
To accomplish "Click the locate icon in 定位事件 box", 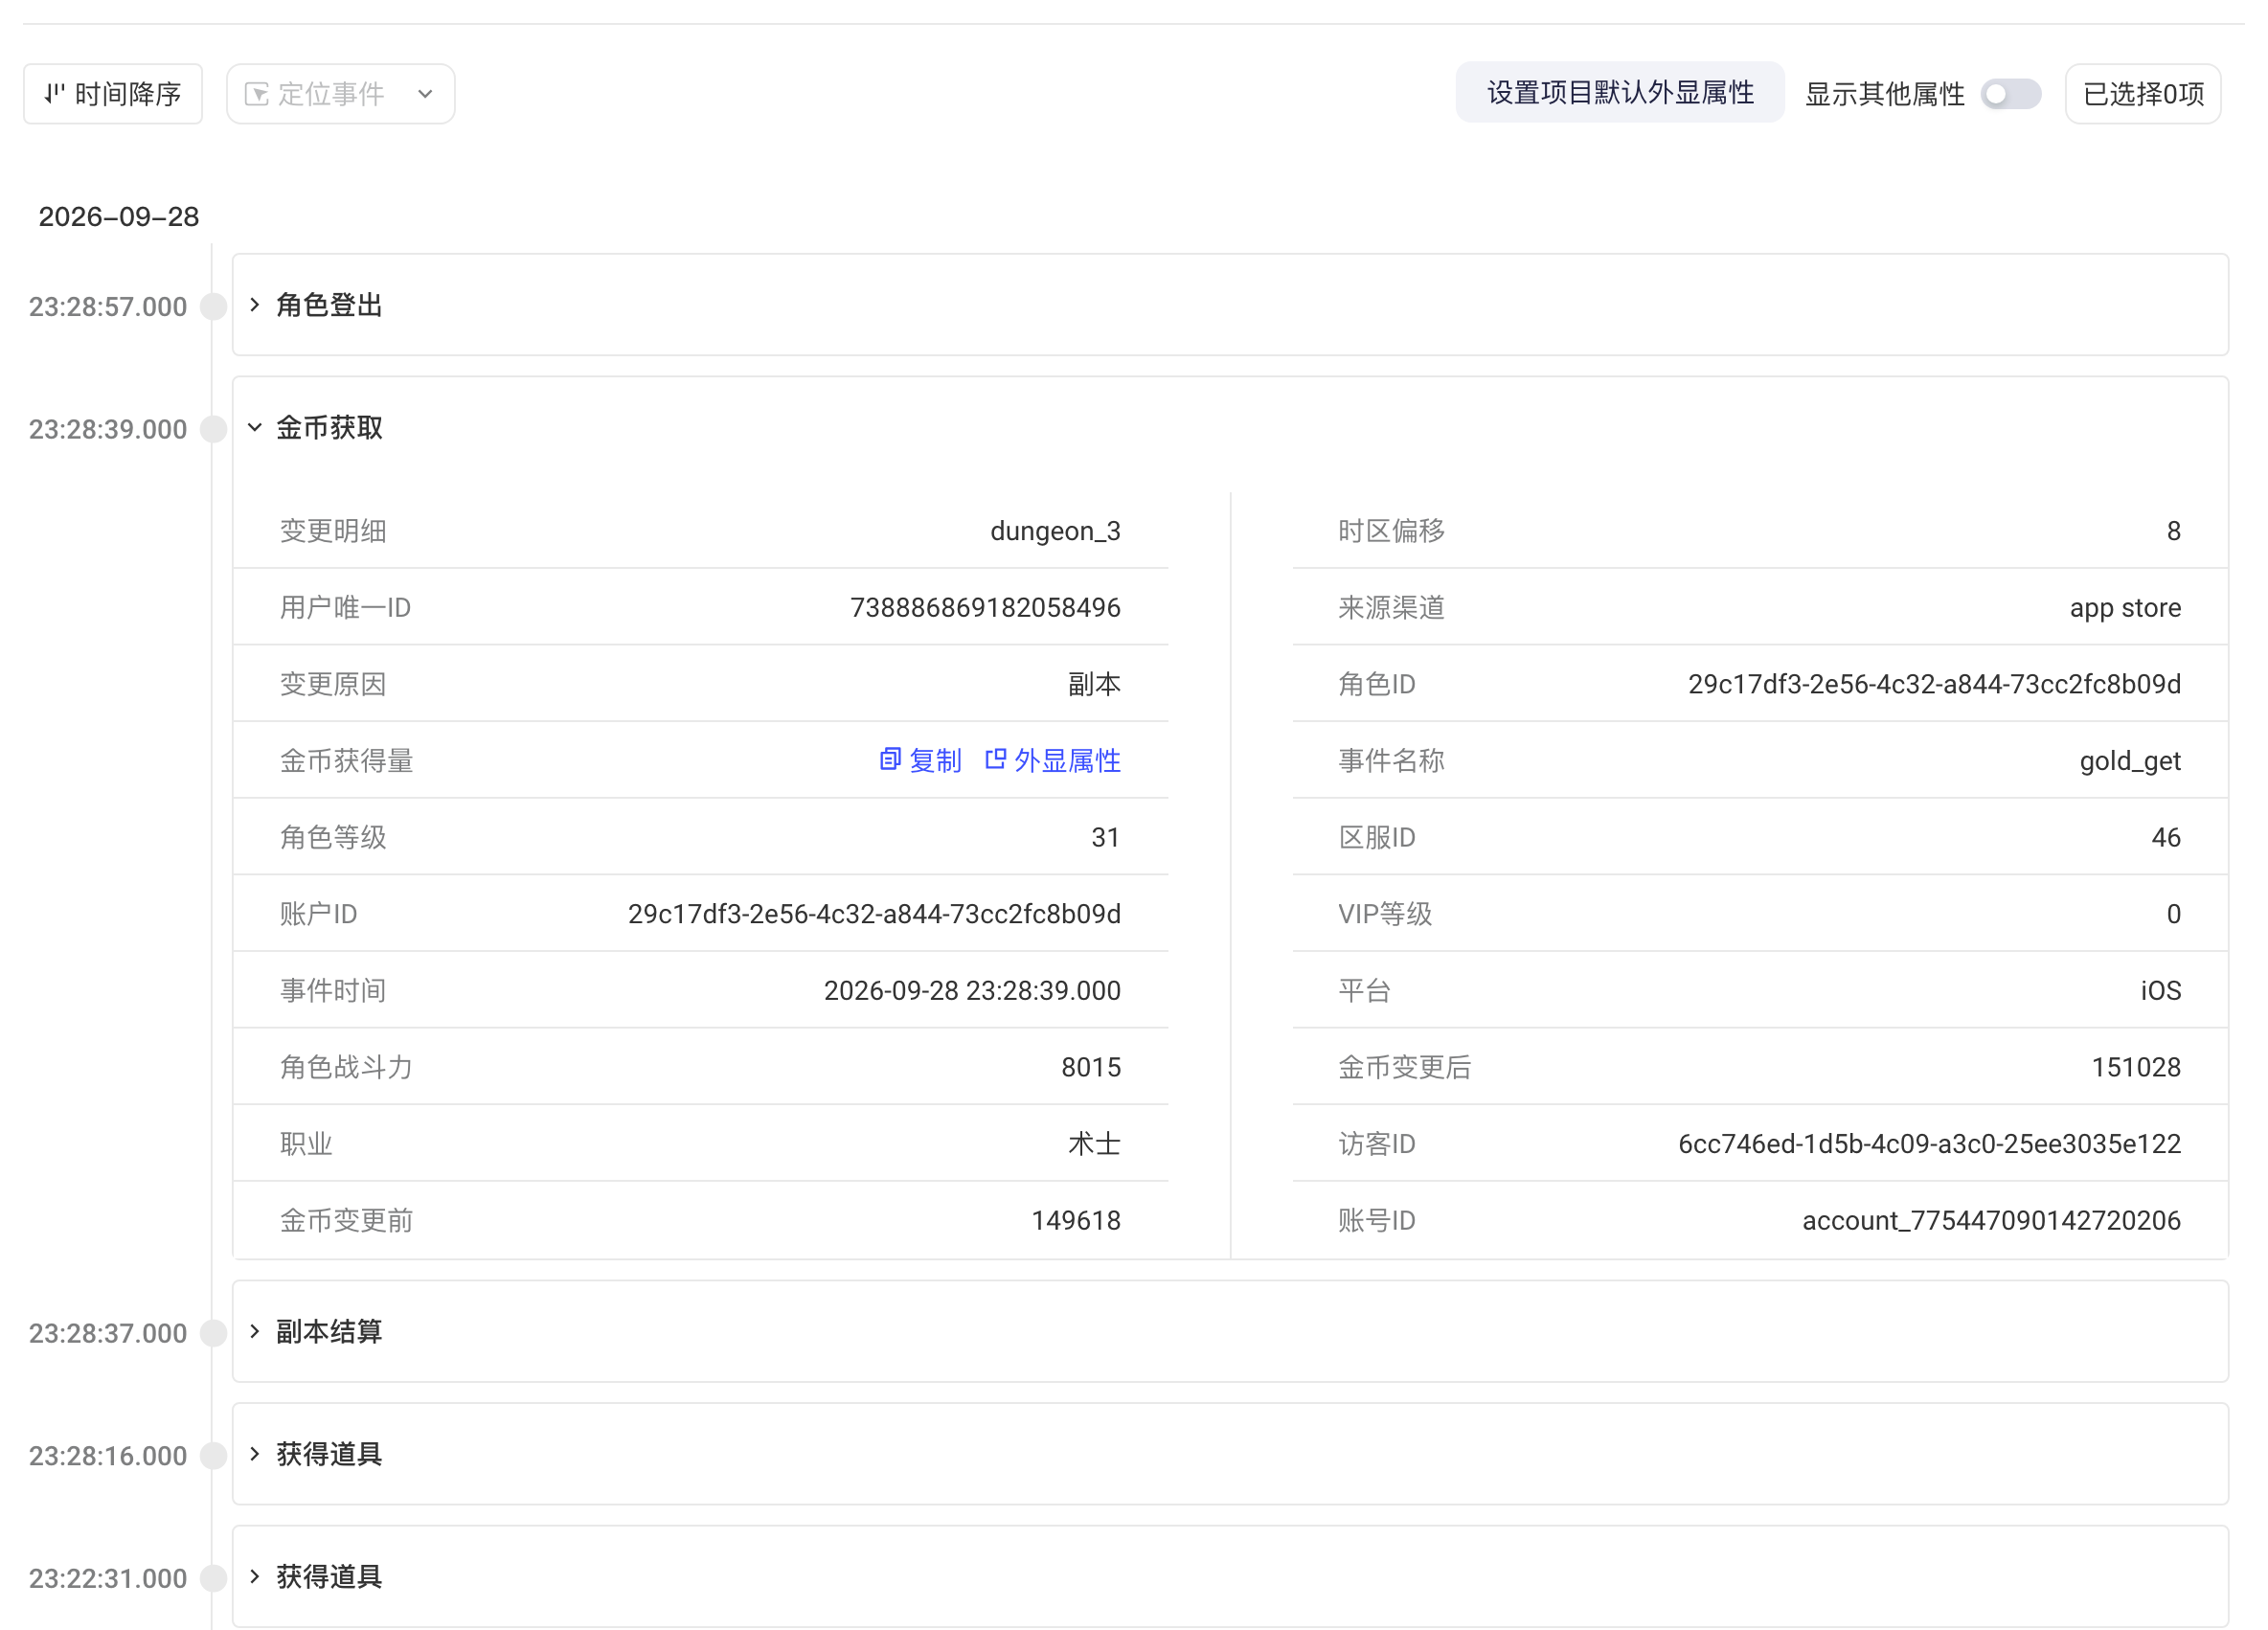I will coord(256,94).
